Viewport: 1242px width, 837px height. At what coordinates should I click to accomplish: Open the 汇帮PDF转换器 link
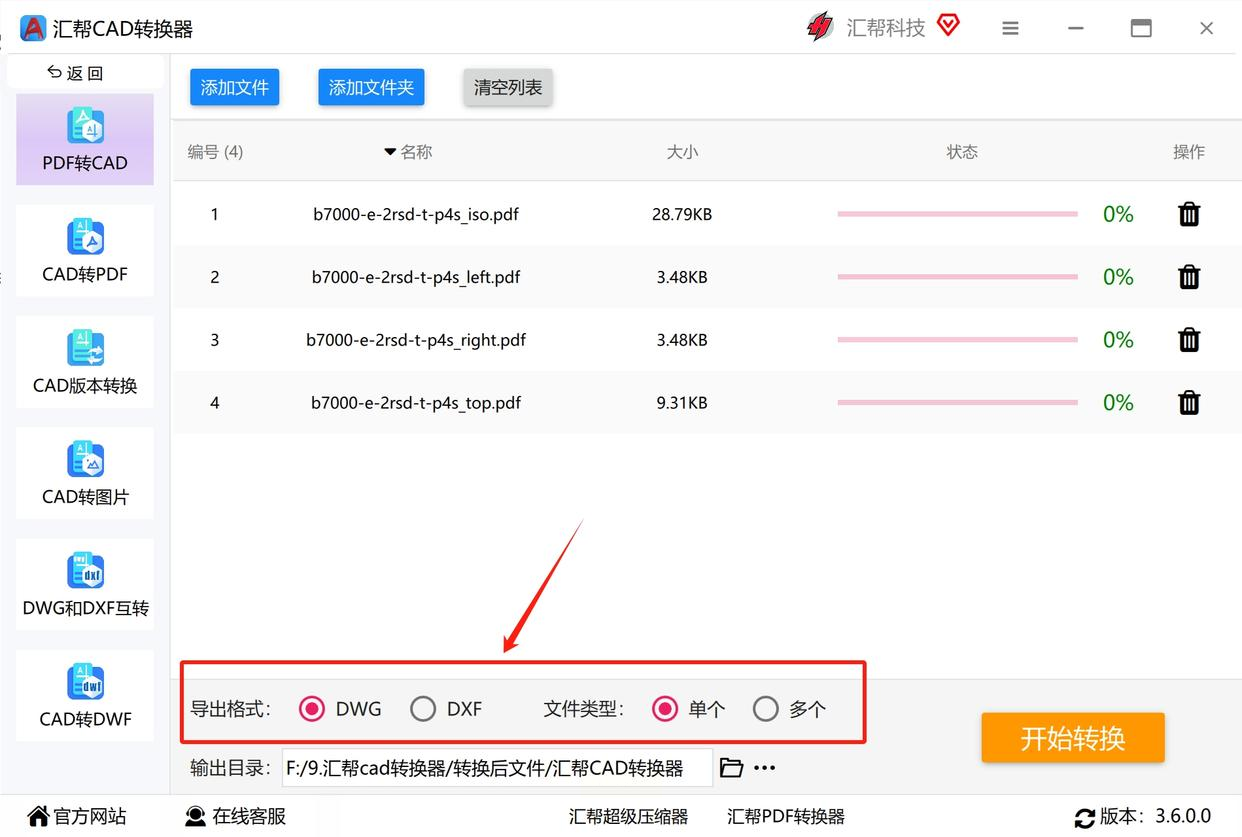point(786,816)
